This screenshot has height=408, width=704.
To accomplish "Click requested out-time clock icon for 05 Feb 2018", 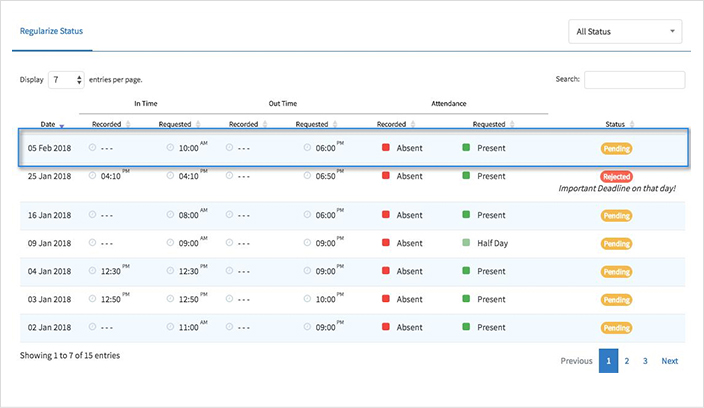I will click(307, 147).
